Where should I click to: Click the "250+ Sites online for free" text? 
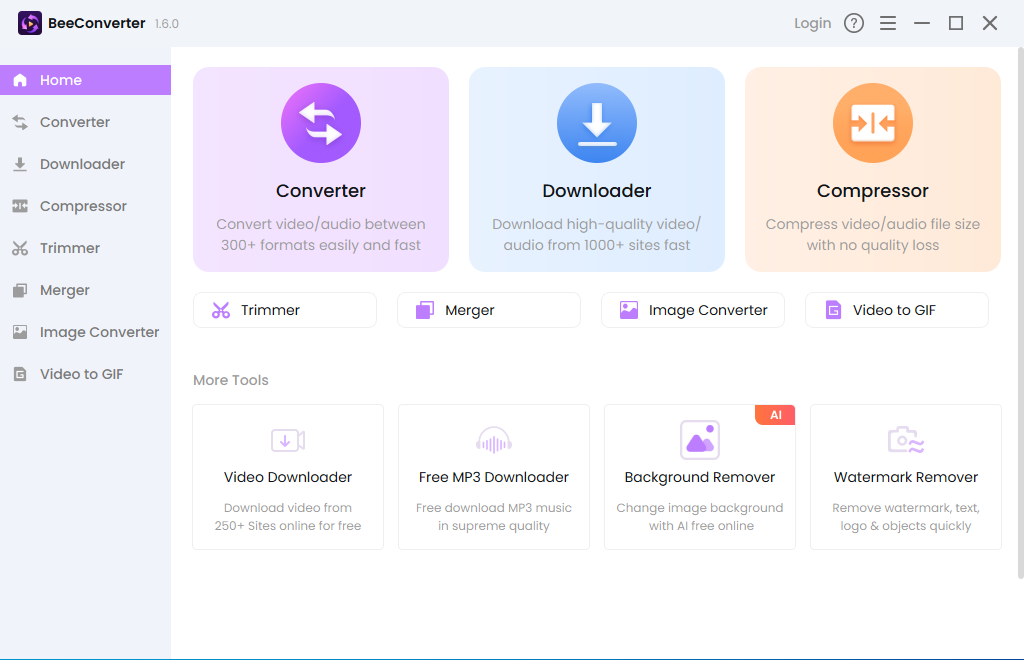pyautogui.click(x=288, y=526)
